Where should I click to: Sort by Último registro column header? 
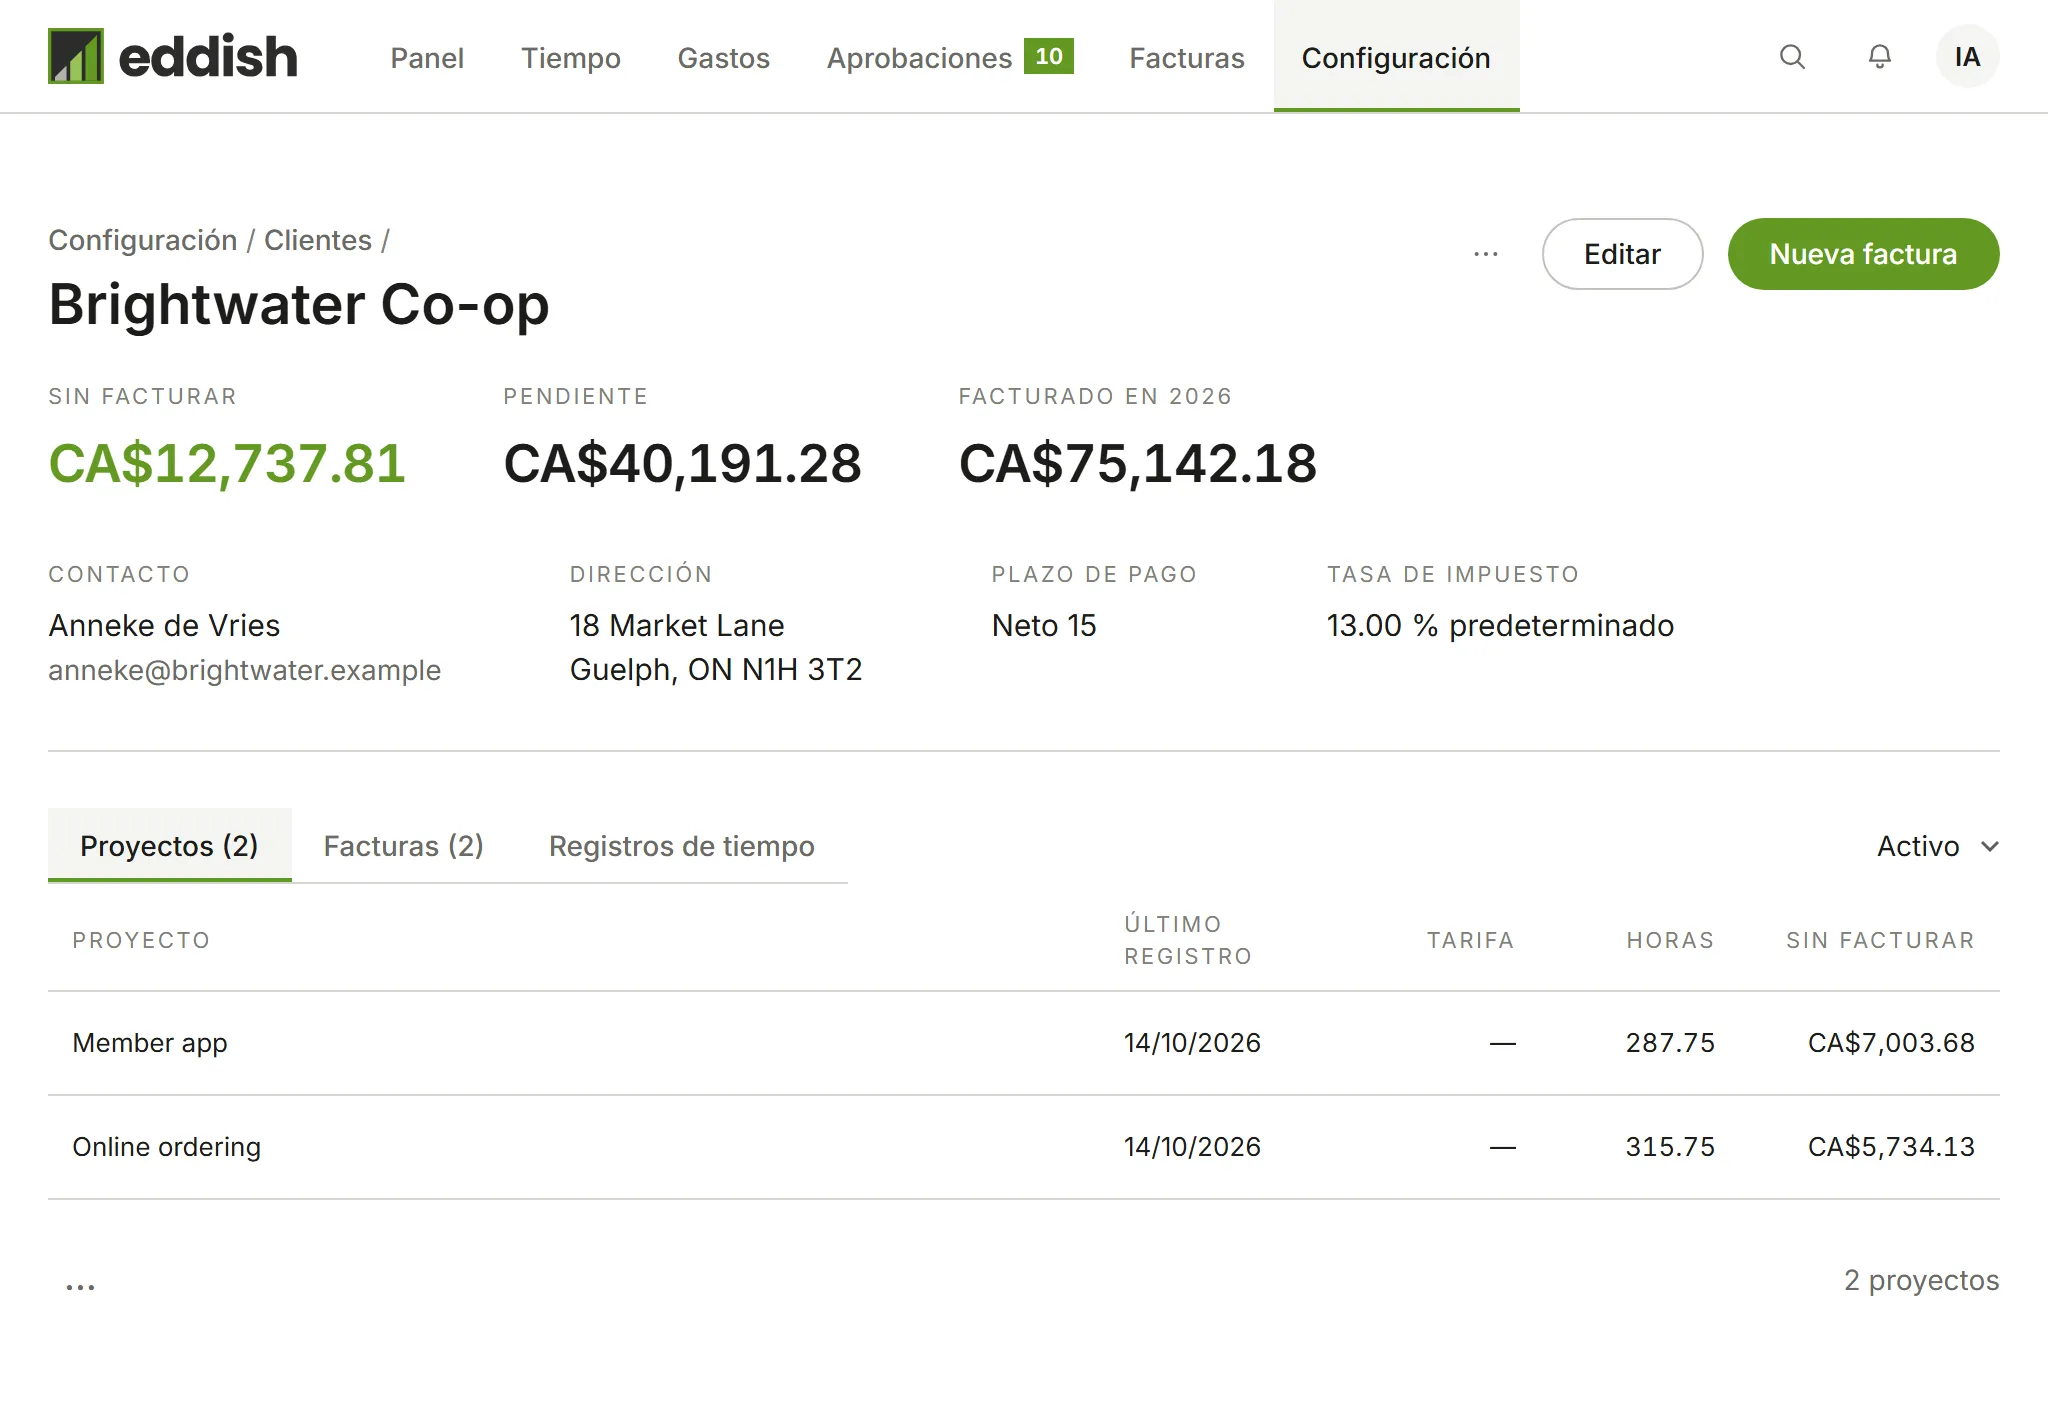1188,940
